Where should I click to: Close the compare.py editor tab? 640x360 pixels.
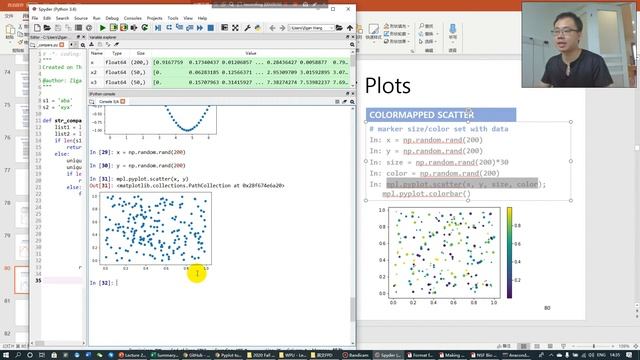[x=62, y=45]
